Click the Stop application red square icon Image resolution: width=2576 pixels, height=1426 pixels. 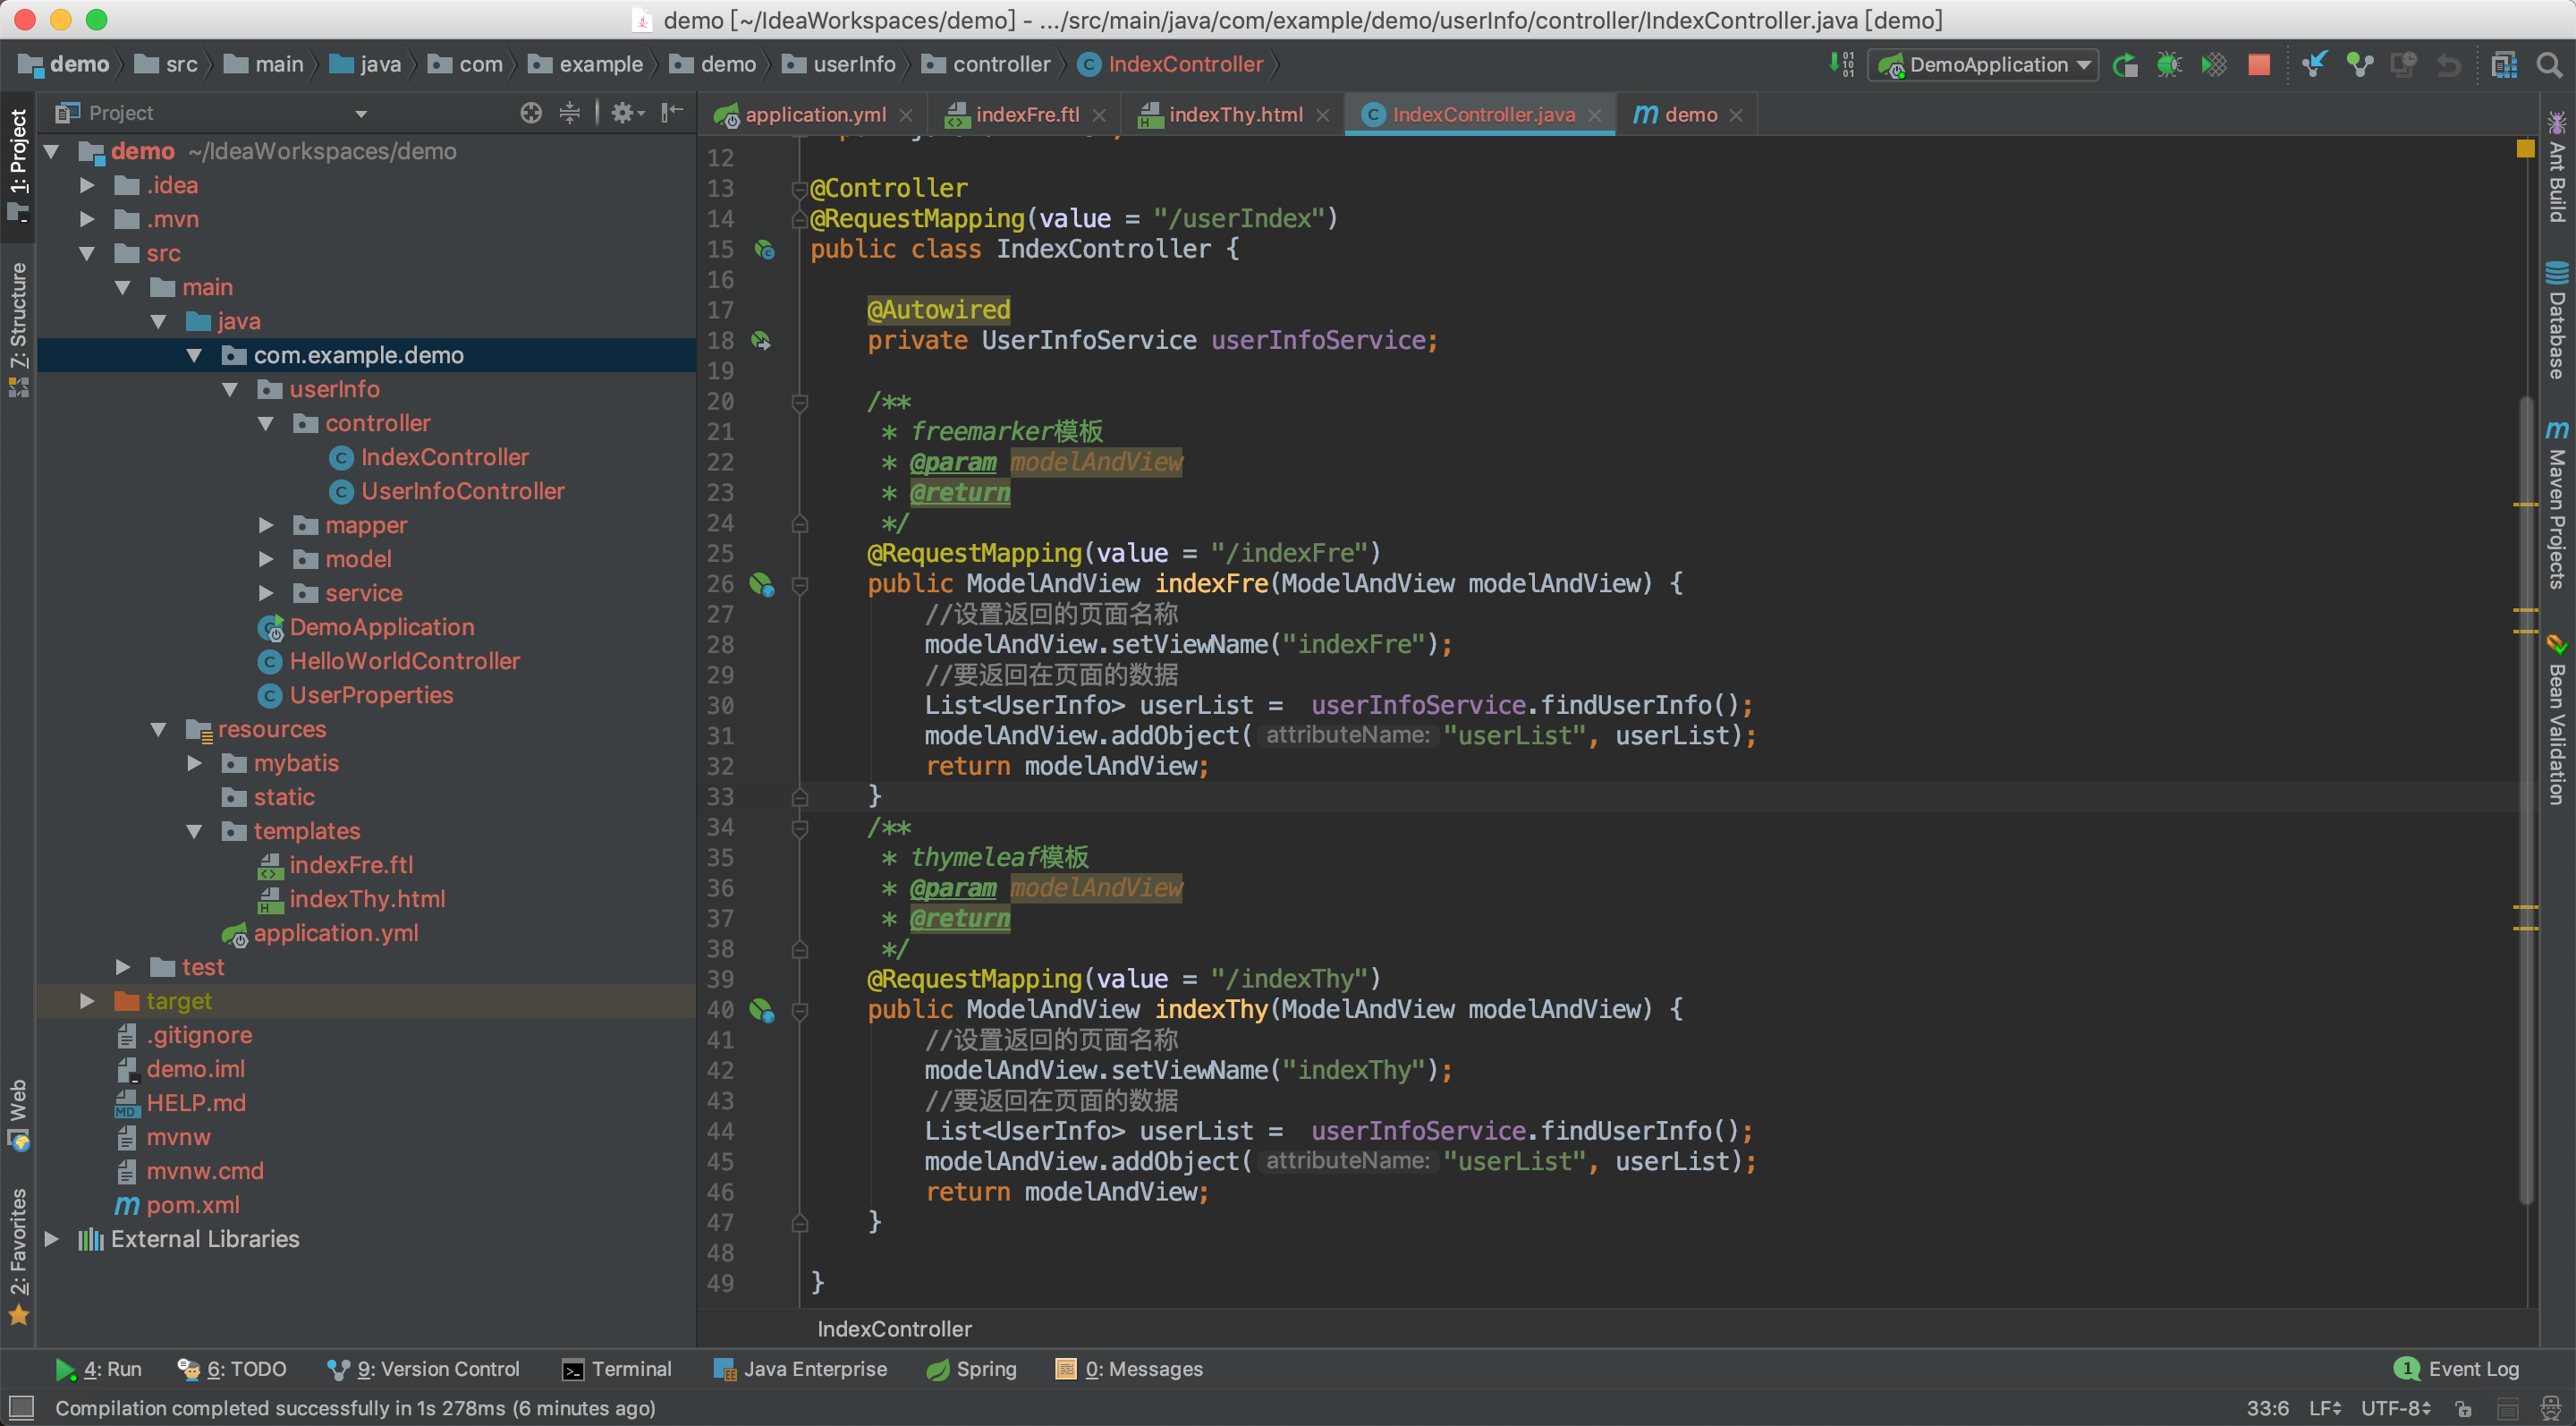pyautogui.click(x=2258, y=65)
